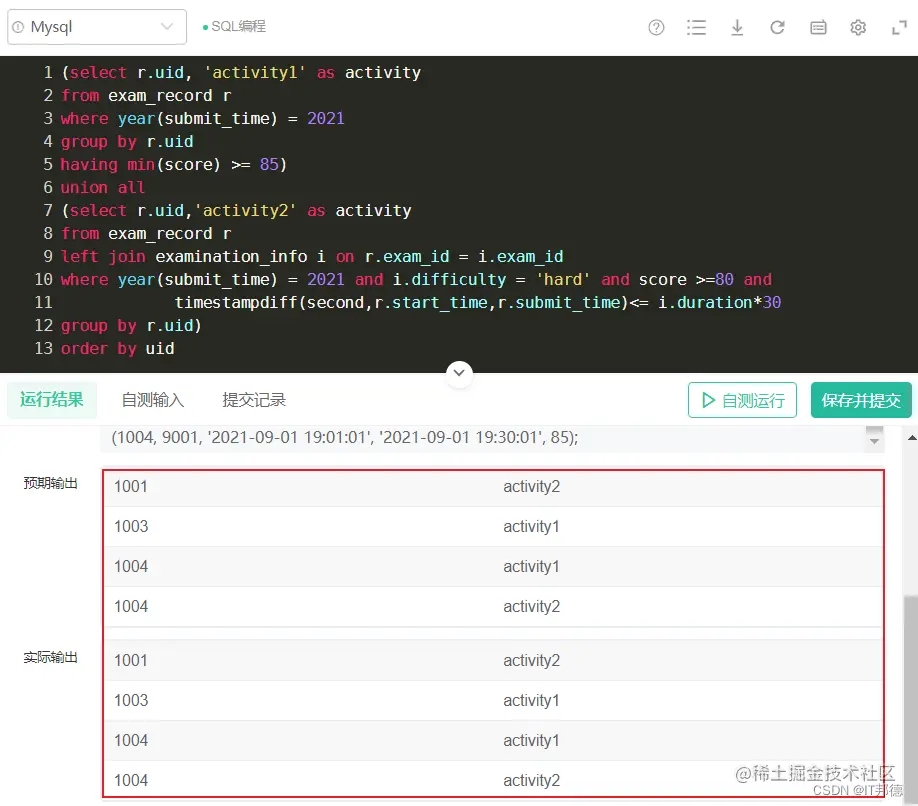Click 'union all' on code line 6
This screenshot has height=806, width=918.
pos(102,187)
